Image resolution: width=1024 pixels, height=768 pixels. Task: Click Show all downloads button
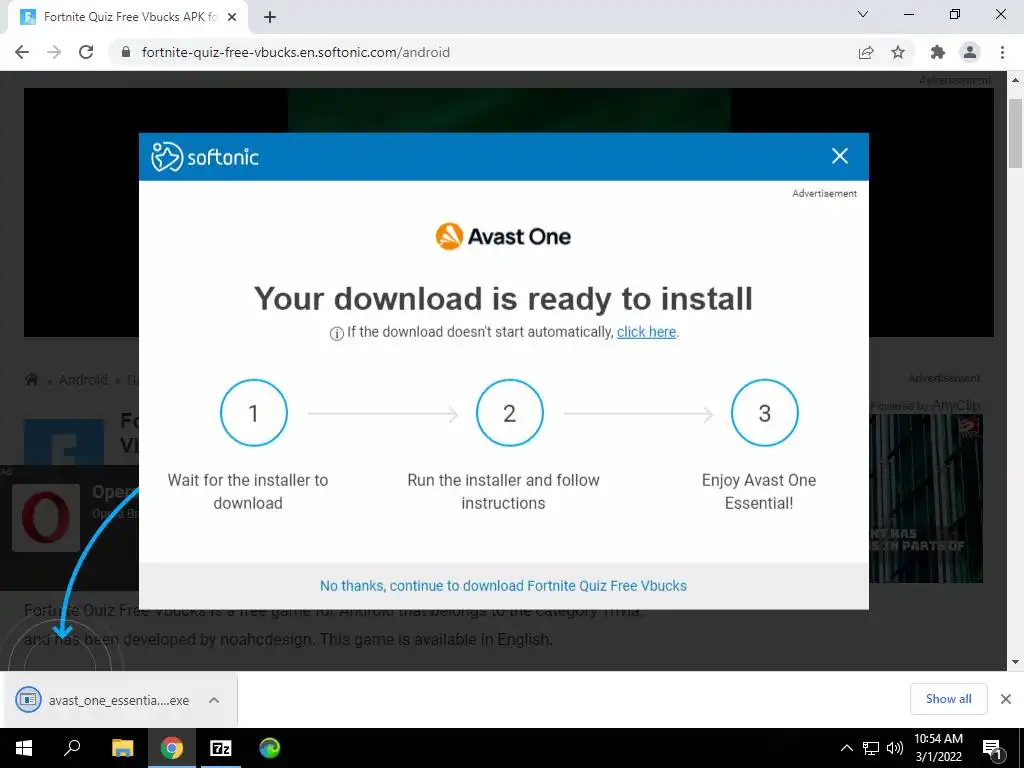click(948, 699)
